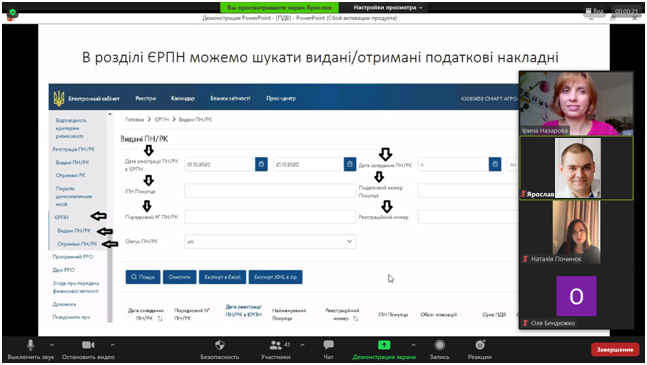Open Бланки звітності menu item

click(x=230, y=98)
